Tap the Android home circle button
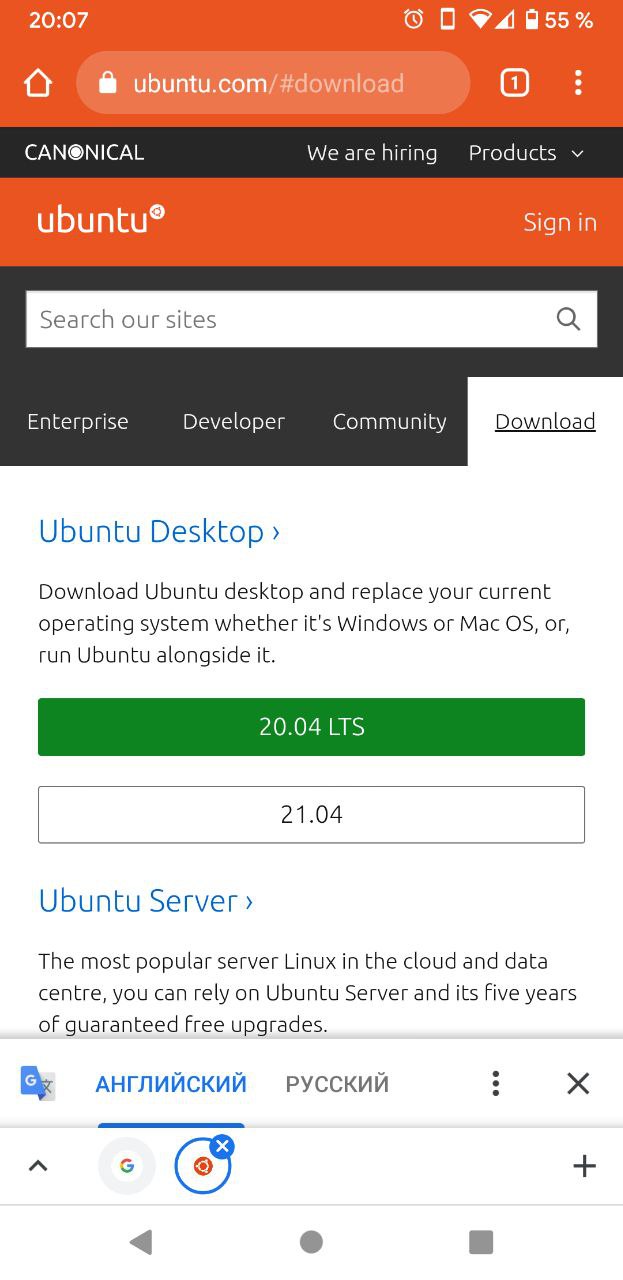 tap(311, 1242)
